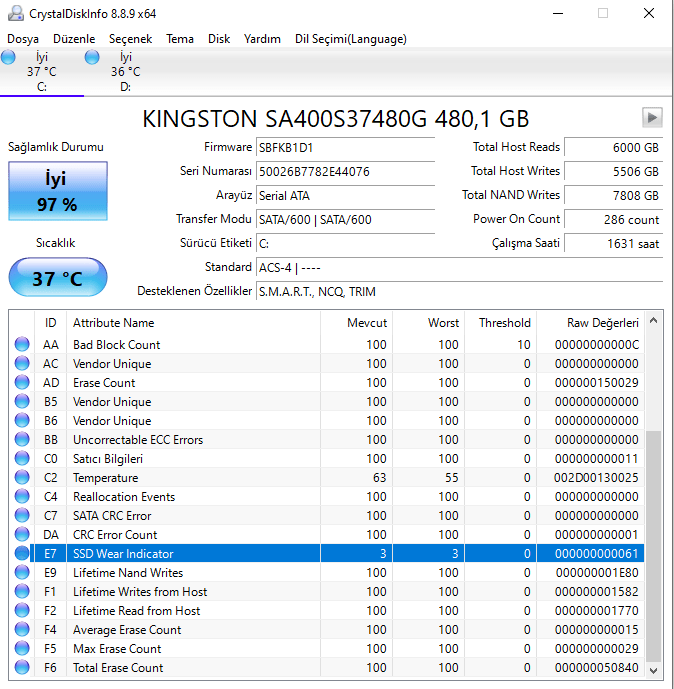The height and width of the screenshot is (689, 674).
Task: Open the Disk menu
Action: (219, 39)
